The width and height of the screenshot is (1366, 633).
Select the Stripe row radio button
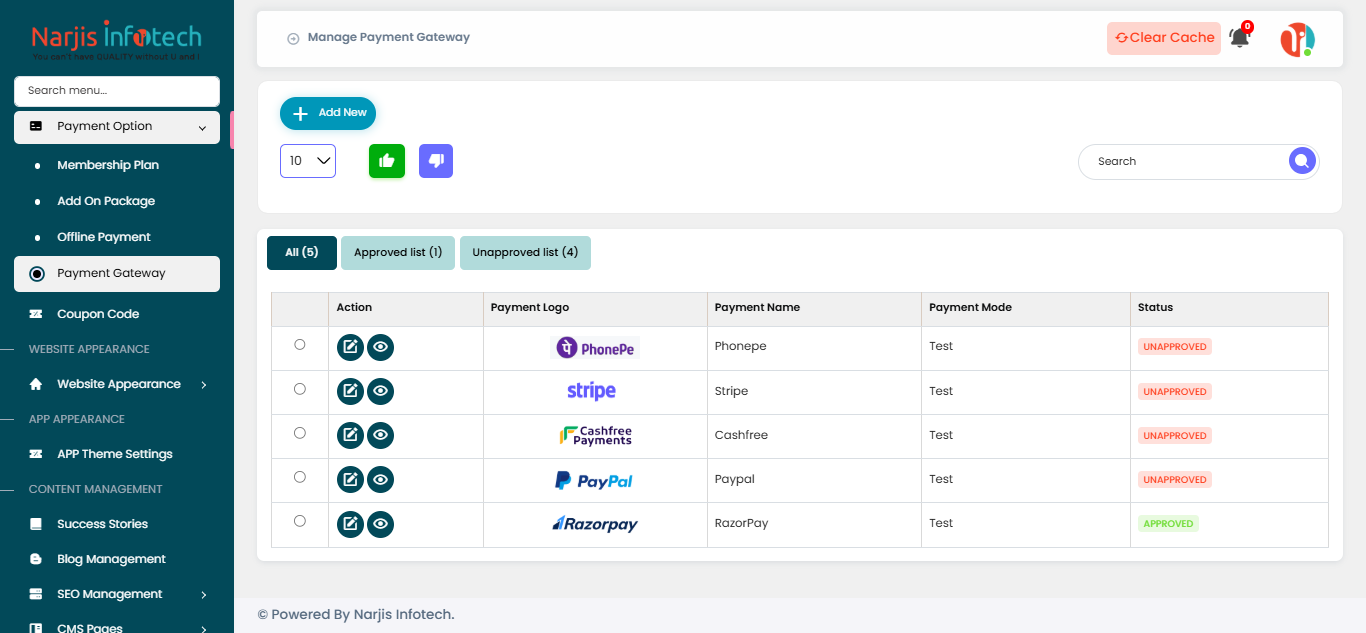coord(300,388)
